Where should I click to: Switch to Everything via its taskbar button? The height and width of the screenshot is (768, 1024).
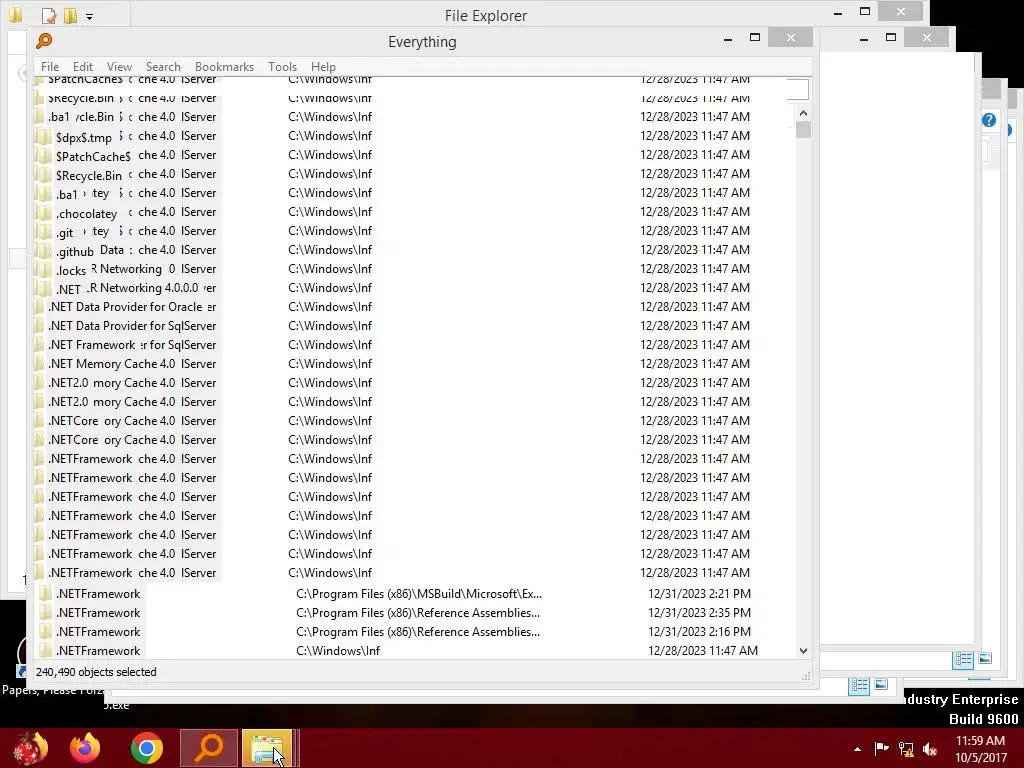pyautogui.click(x=209, y=748)
